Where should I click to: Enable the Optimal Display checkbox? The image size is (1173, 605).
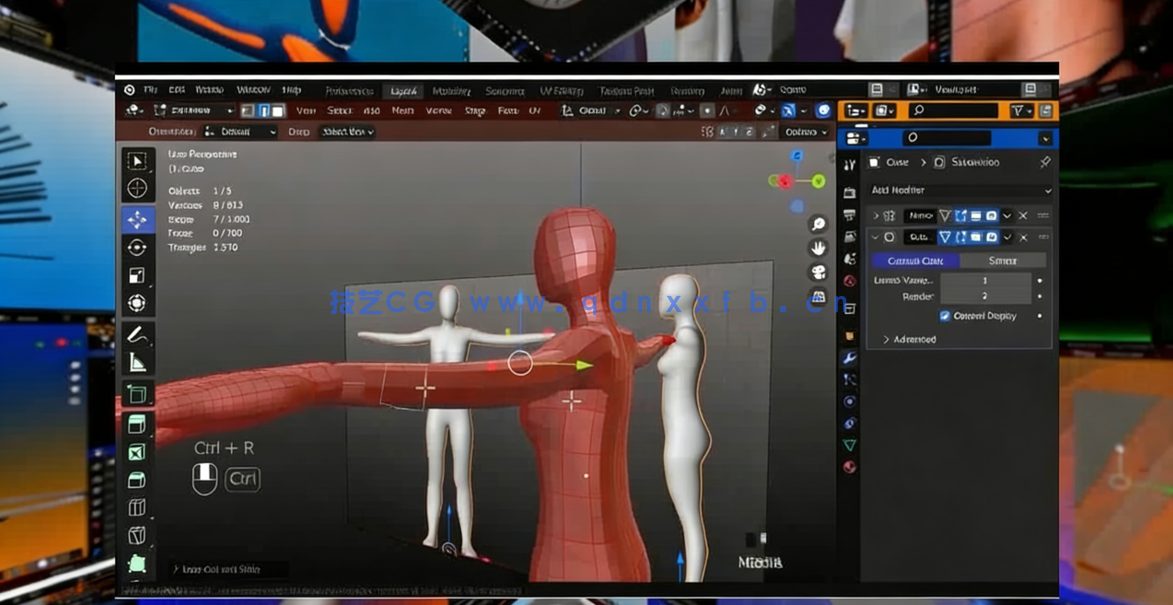click(943, 316)
